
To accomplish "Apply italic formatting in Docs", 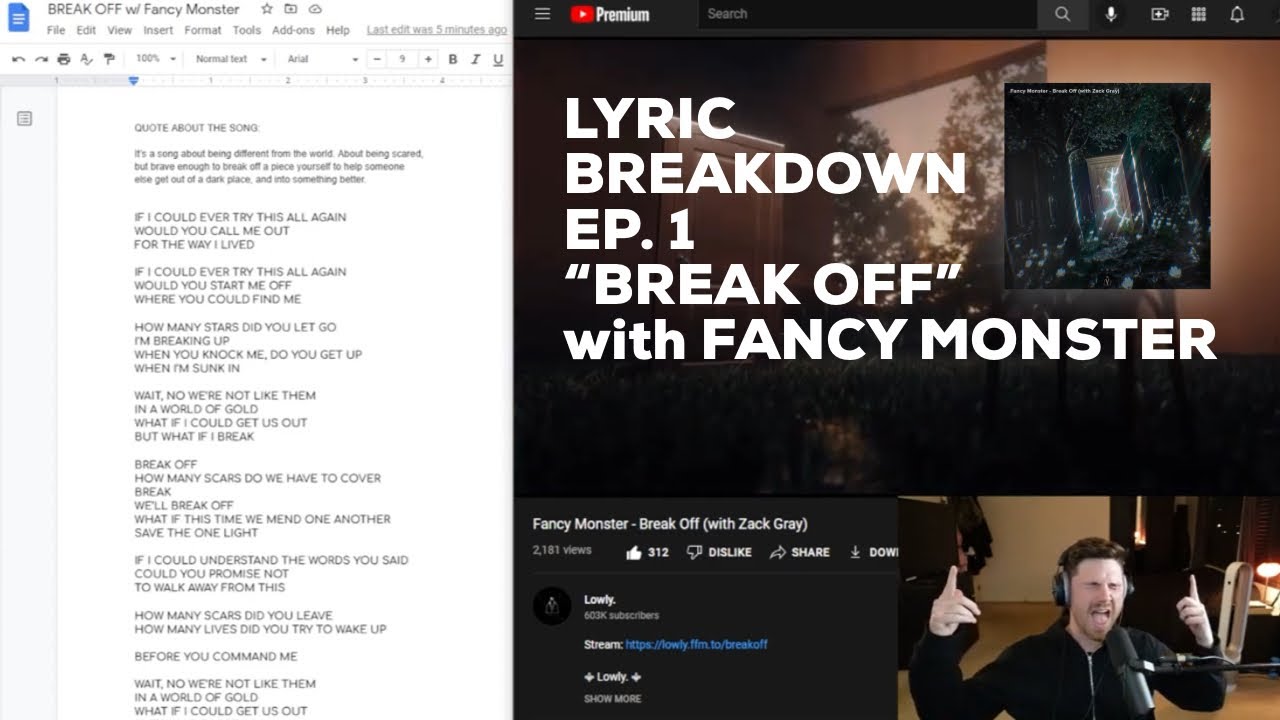I will 475,60.
